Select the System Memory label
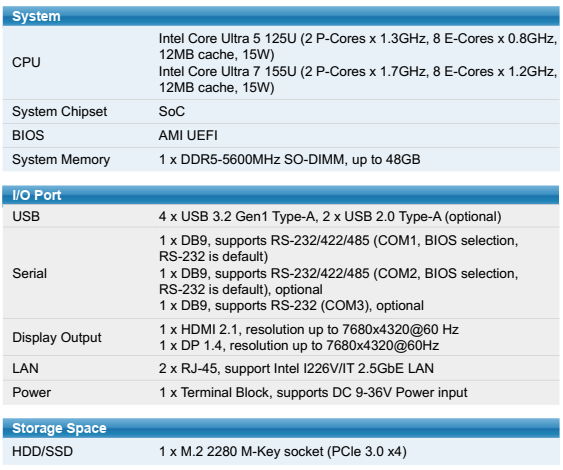The image size is (563, 470). click(x=61, y=159)
